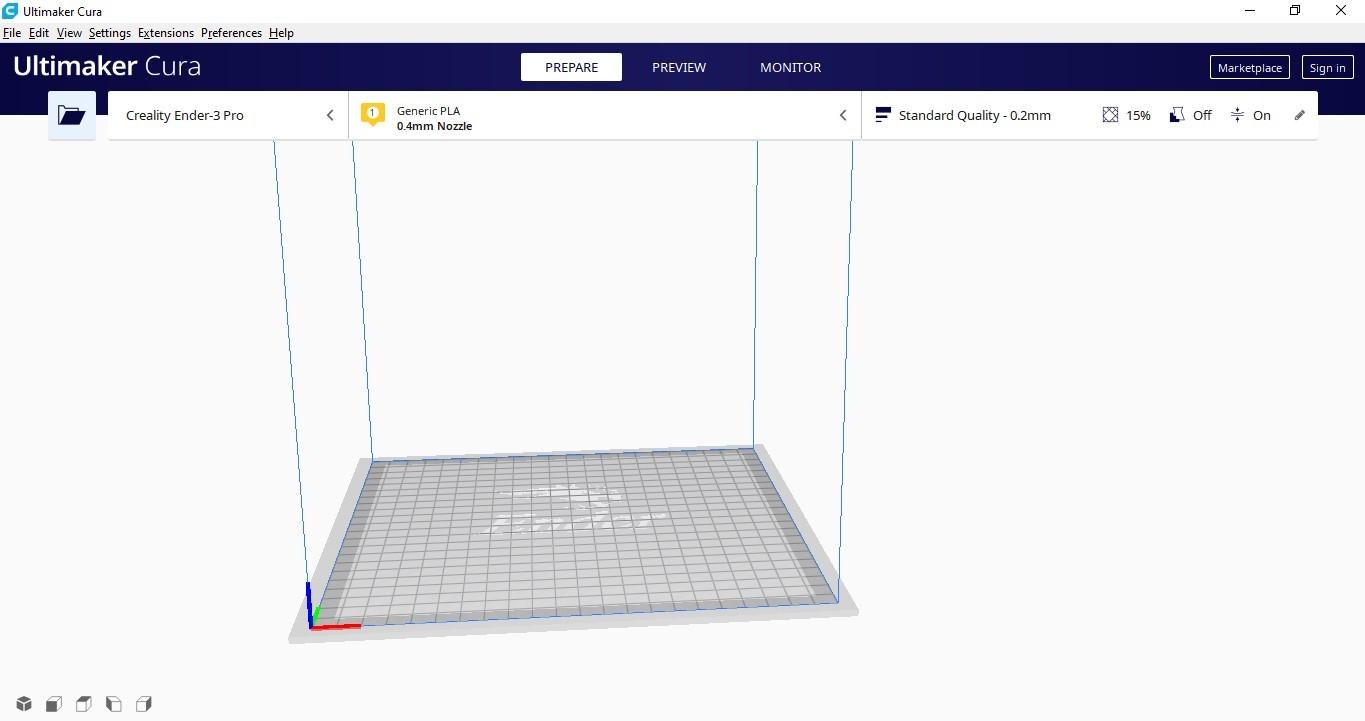
Task: Switch to left side view cube icon
Action: [114, 704]
